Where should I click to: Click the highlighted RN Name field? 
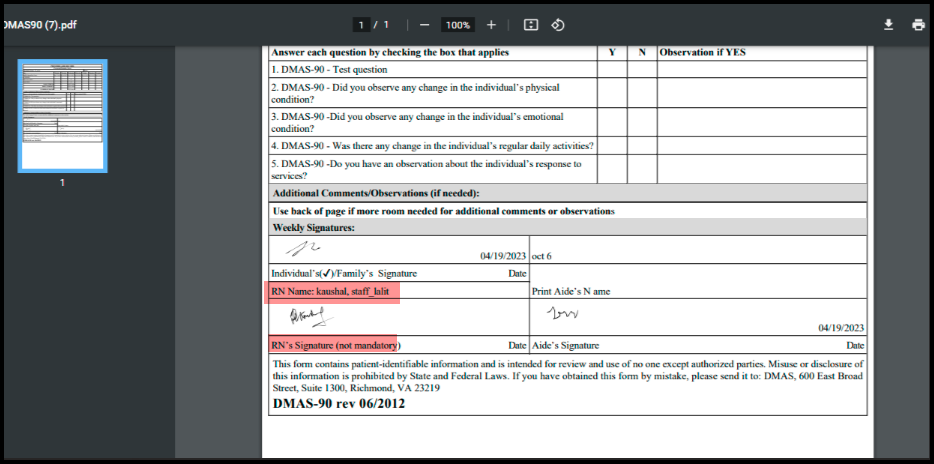334,291
